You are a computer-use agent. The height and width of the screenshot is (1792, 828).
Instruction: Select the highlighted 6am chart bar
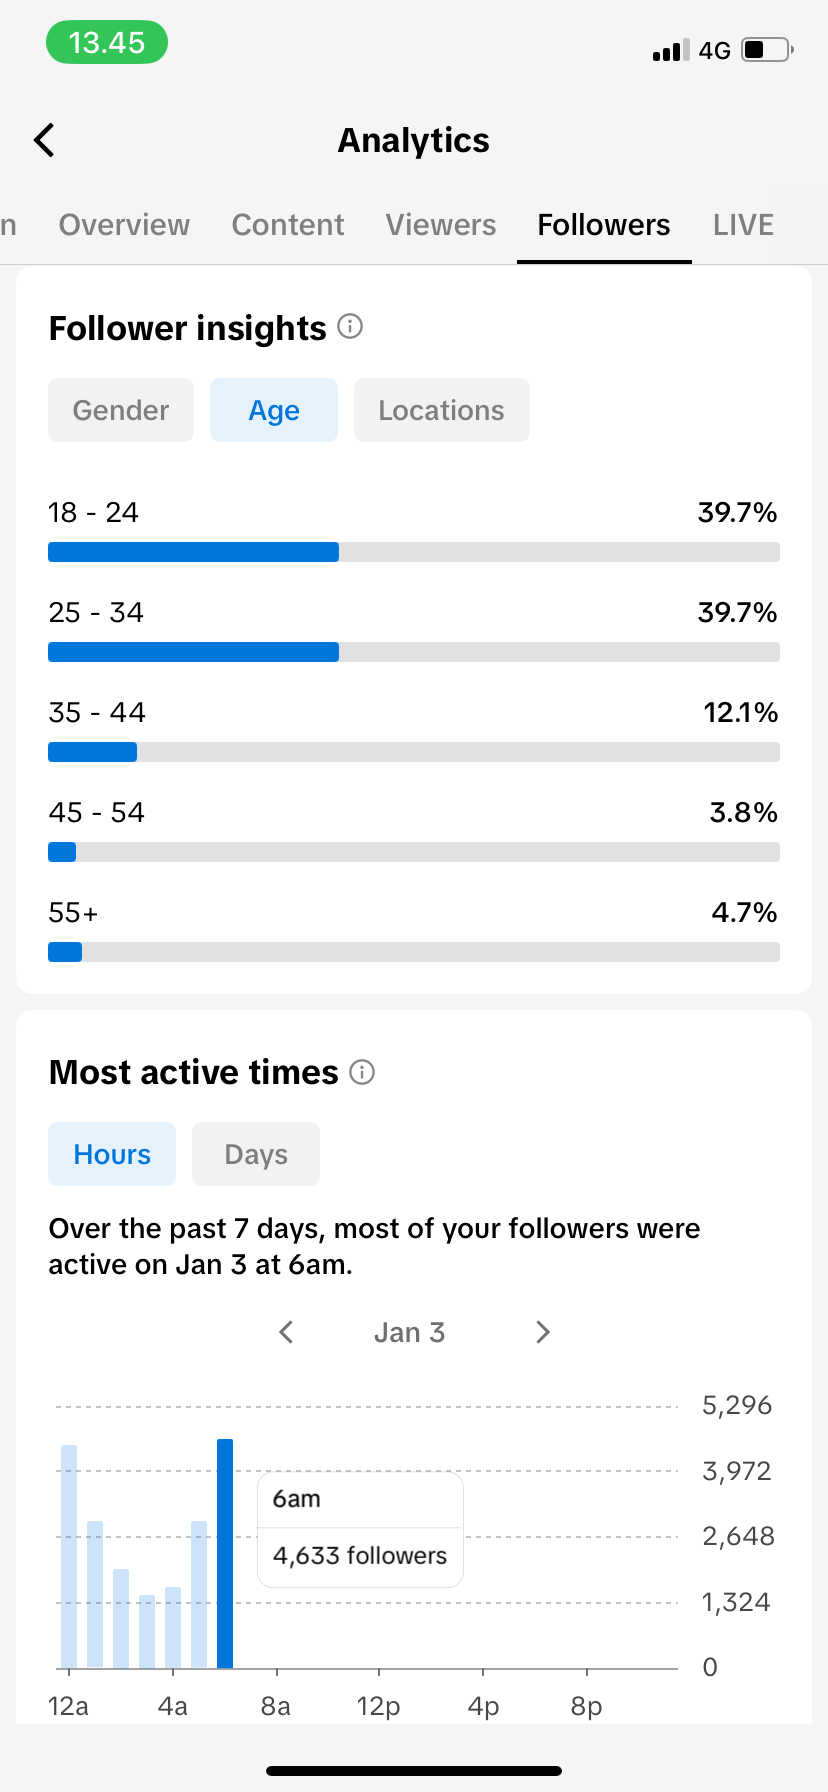point(225,1553)
